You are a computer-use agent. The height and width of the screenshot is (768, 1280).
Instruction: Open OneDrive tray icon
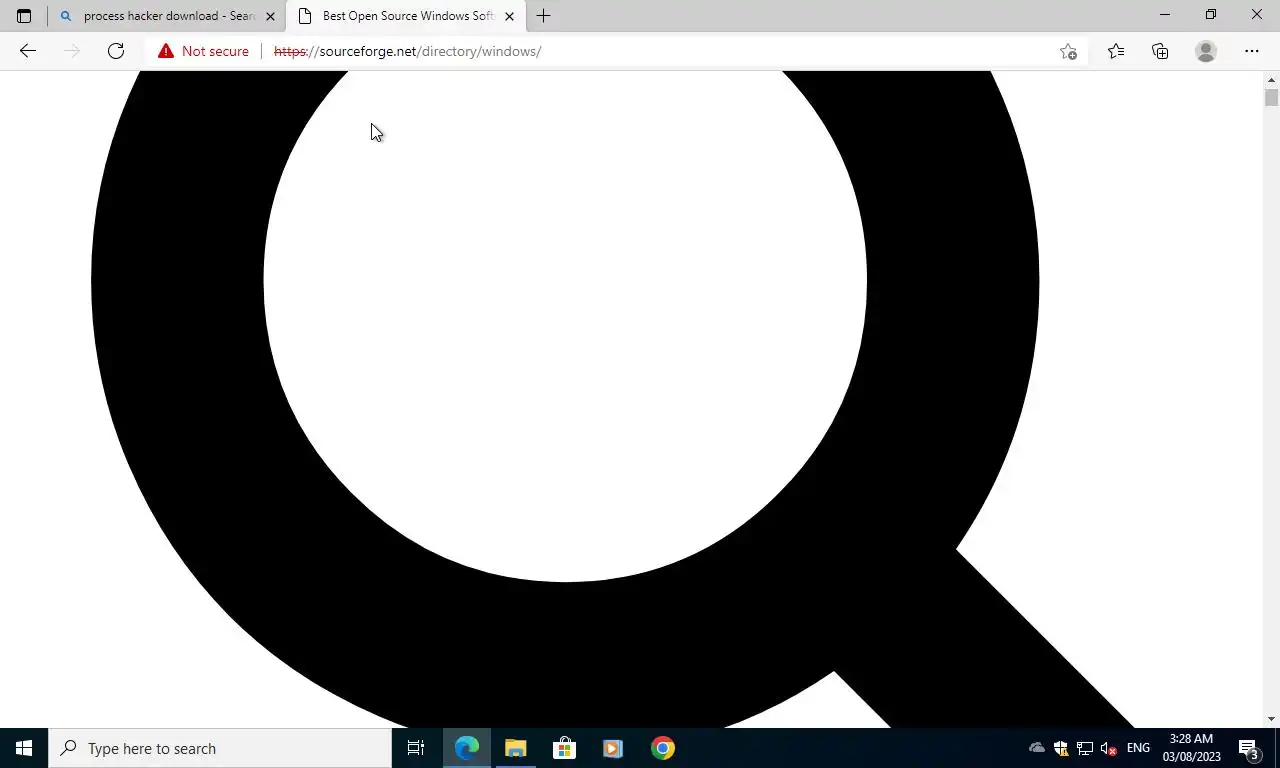tap(1037, 748)
